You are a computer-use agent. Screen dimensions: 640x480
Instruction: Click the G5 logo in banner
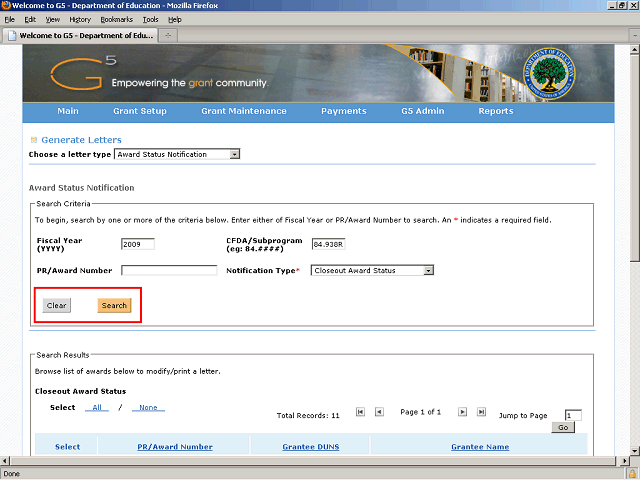(83, 72)
